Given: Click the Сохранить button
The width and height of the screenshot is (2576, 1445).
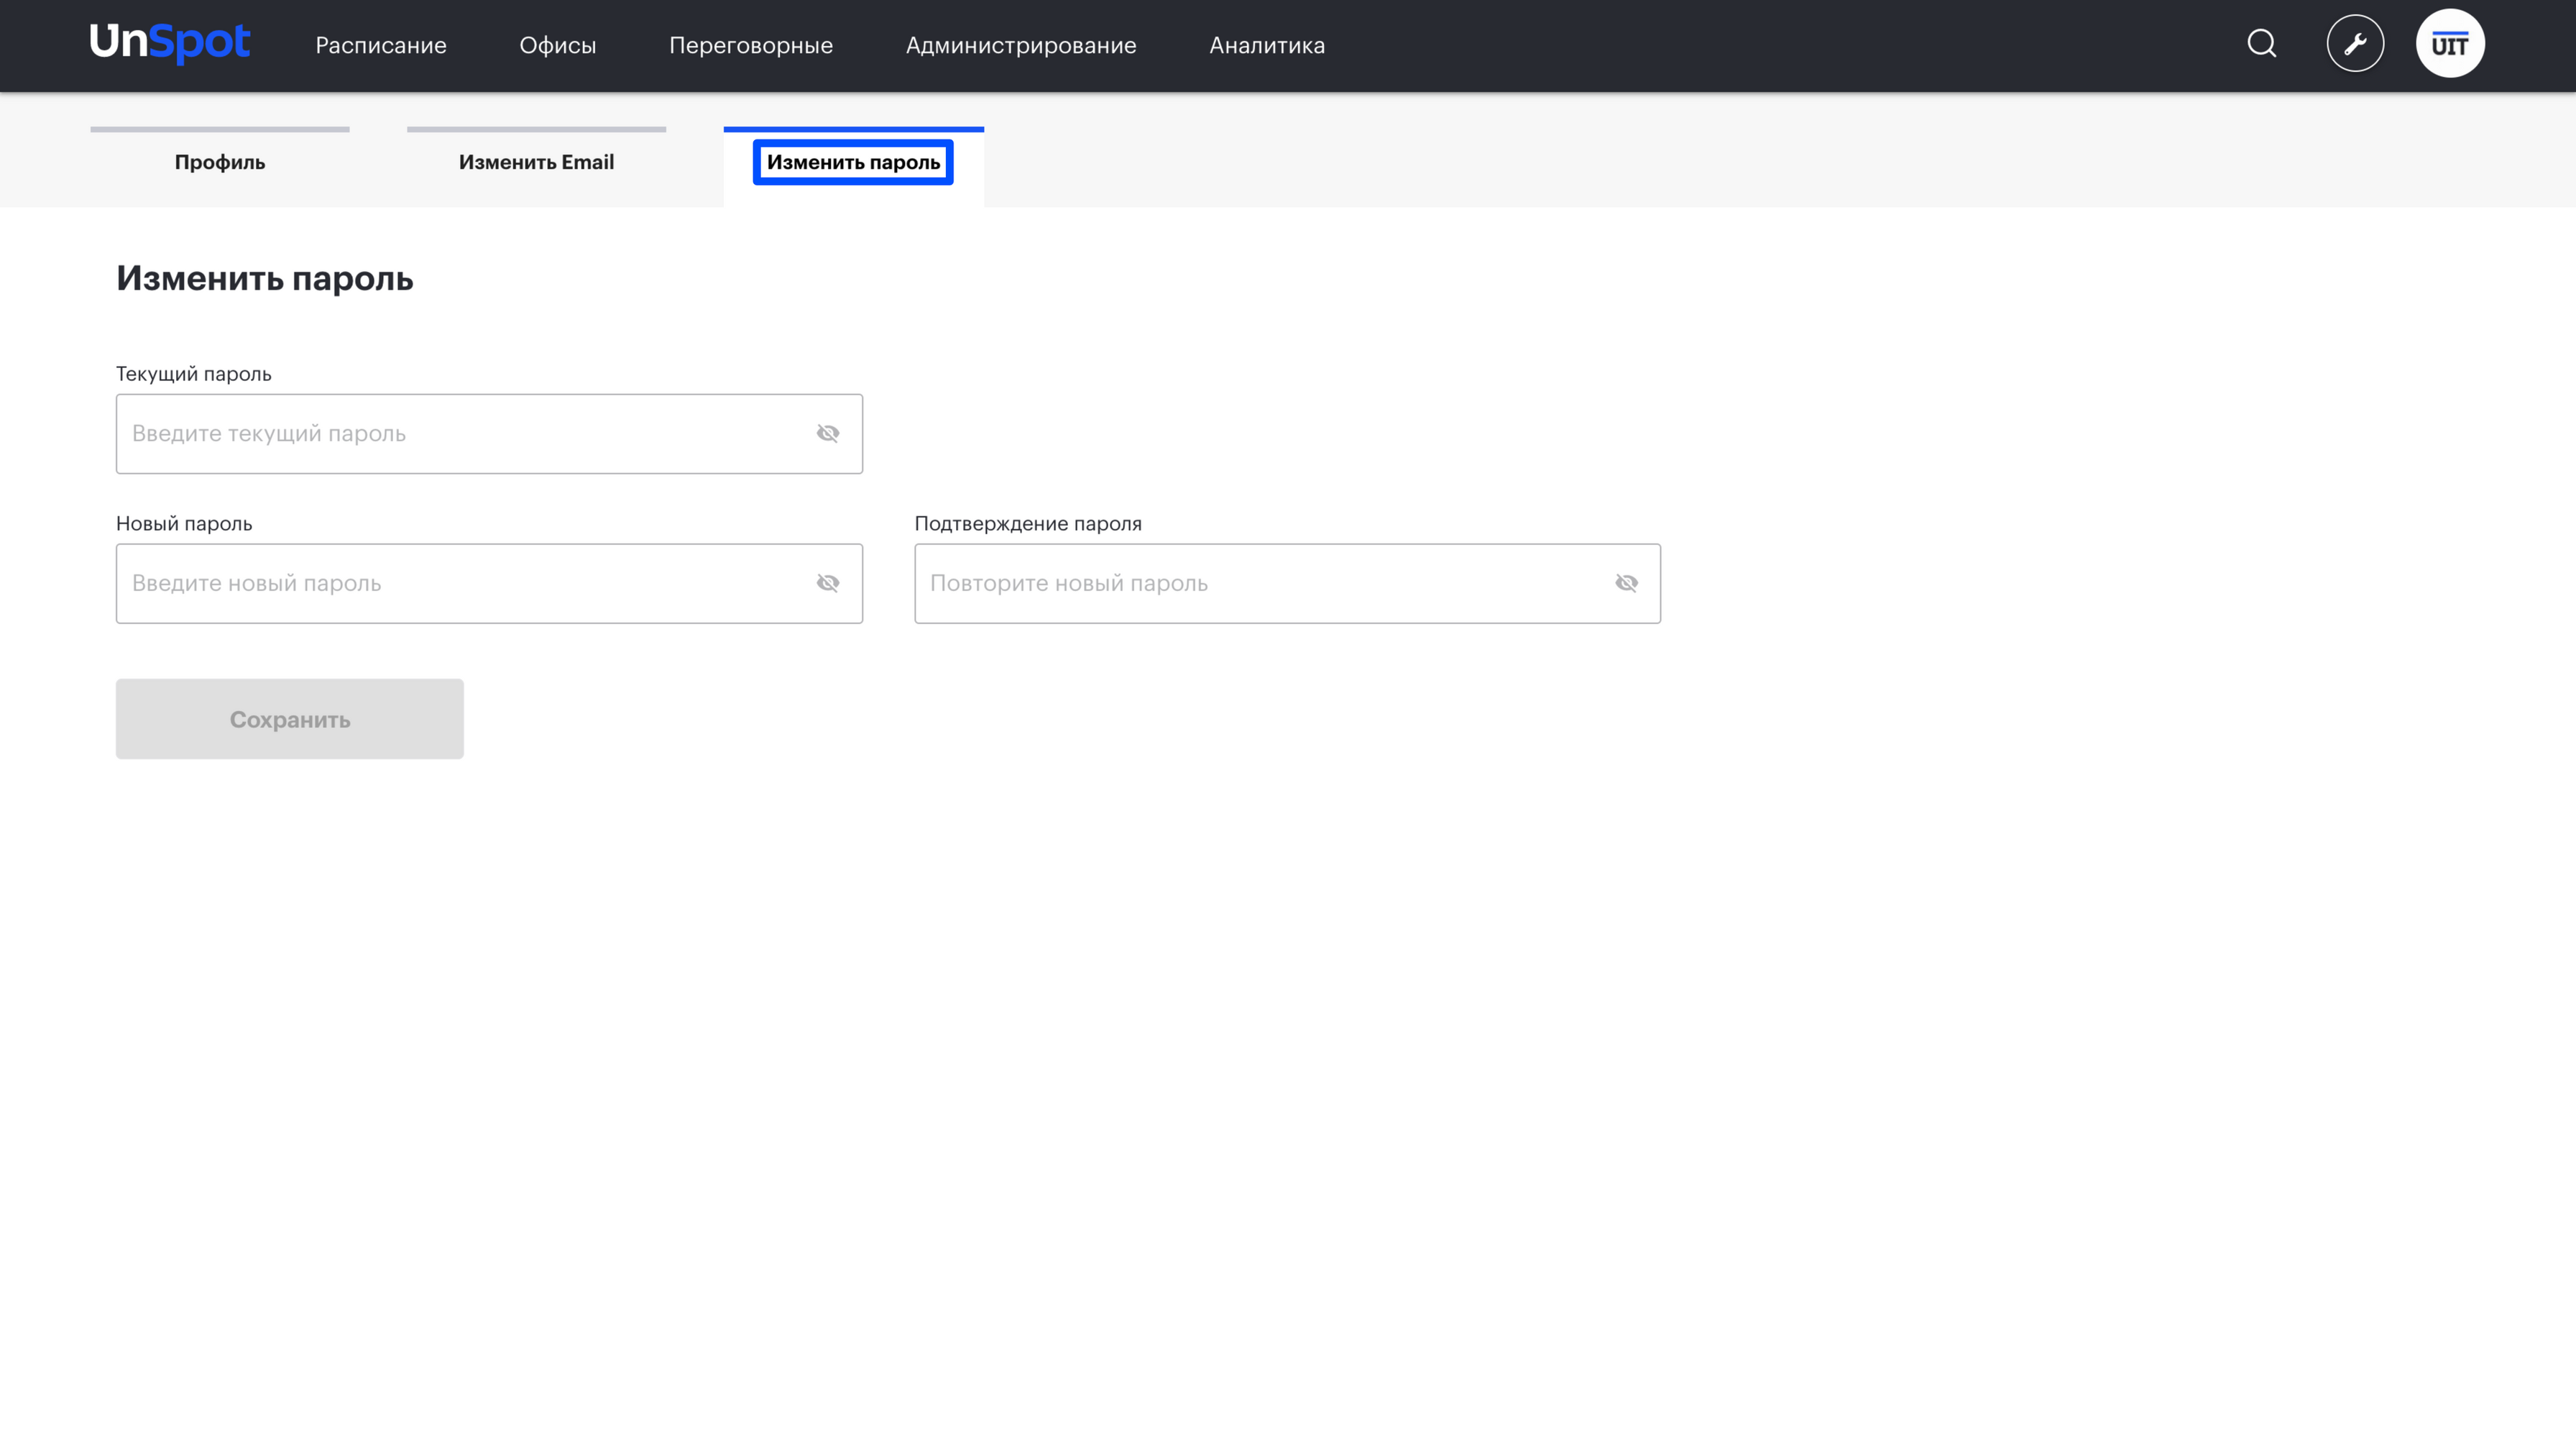Looking at the screenshot, I should pos(290,719).
